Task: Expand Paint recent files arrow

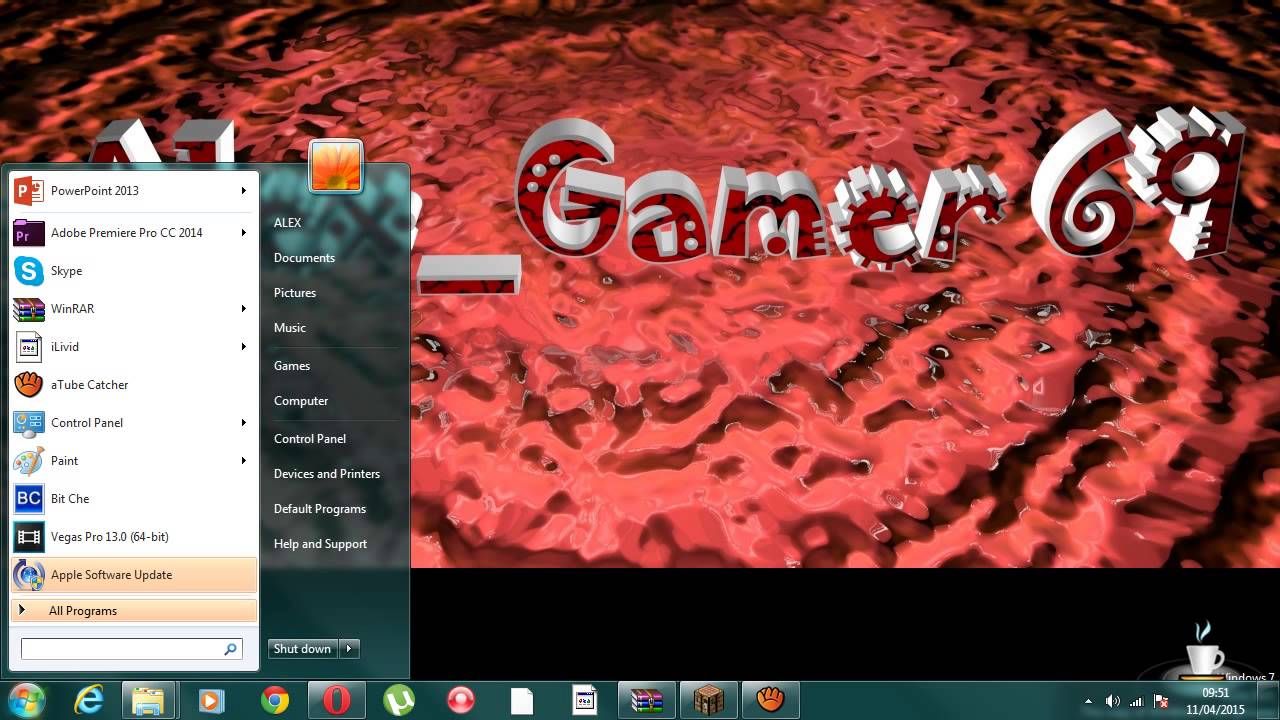Action: [x=243, y=461]
